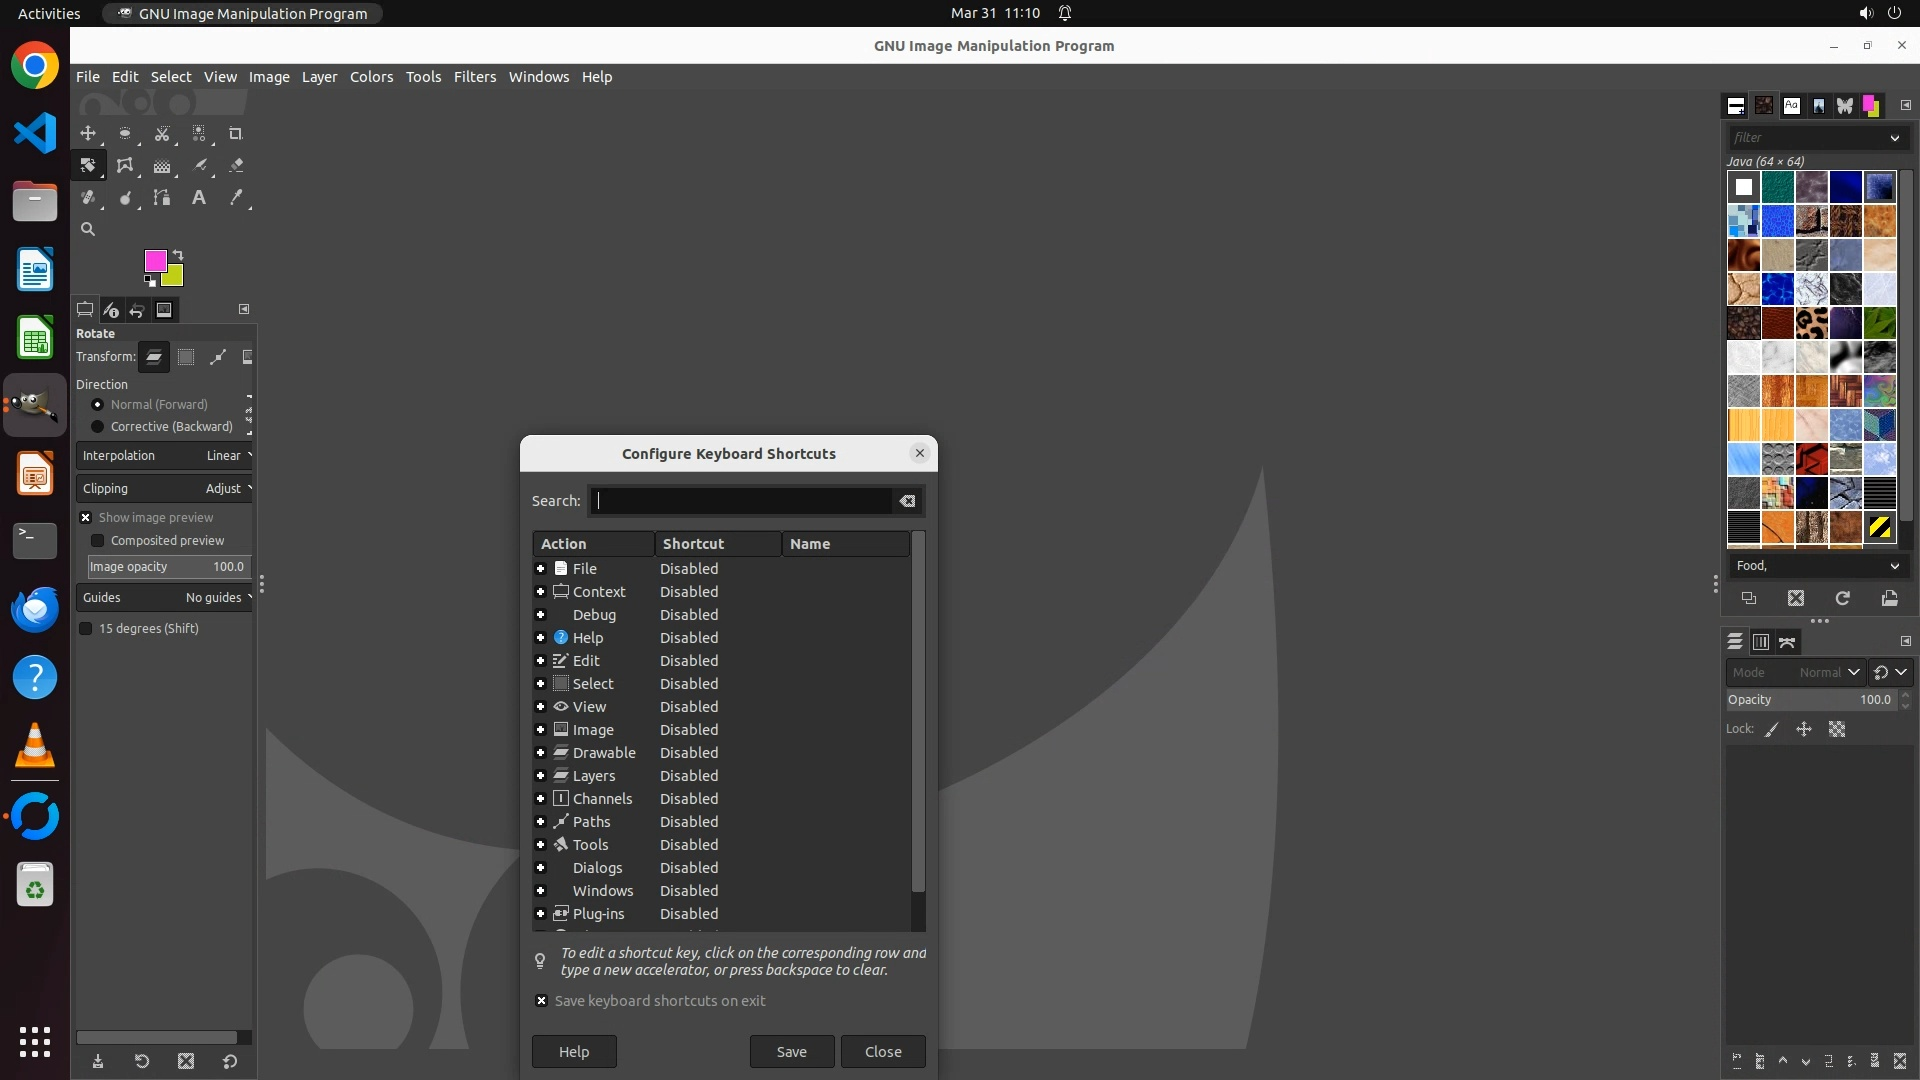This screenshot has width=1920, height=1080.
Task: Select Corrective (Backward) direction
Action: point(98,427)
